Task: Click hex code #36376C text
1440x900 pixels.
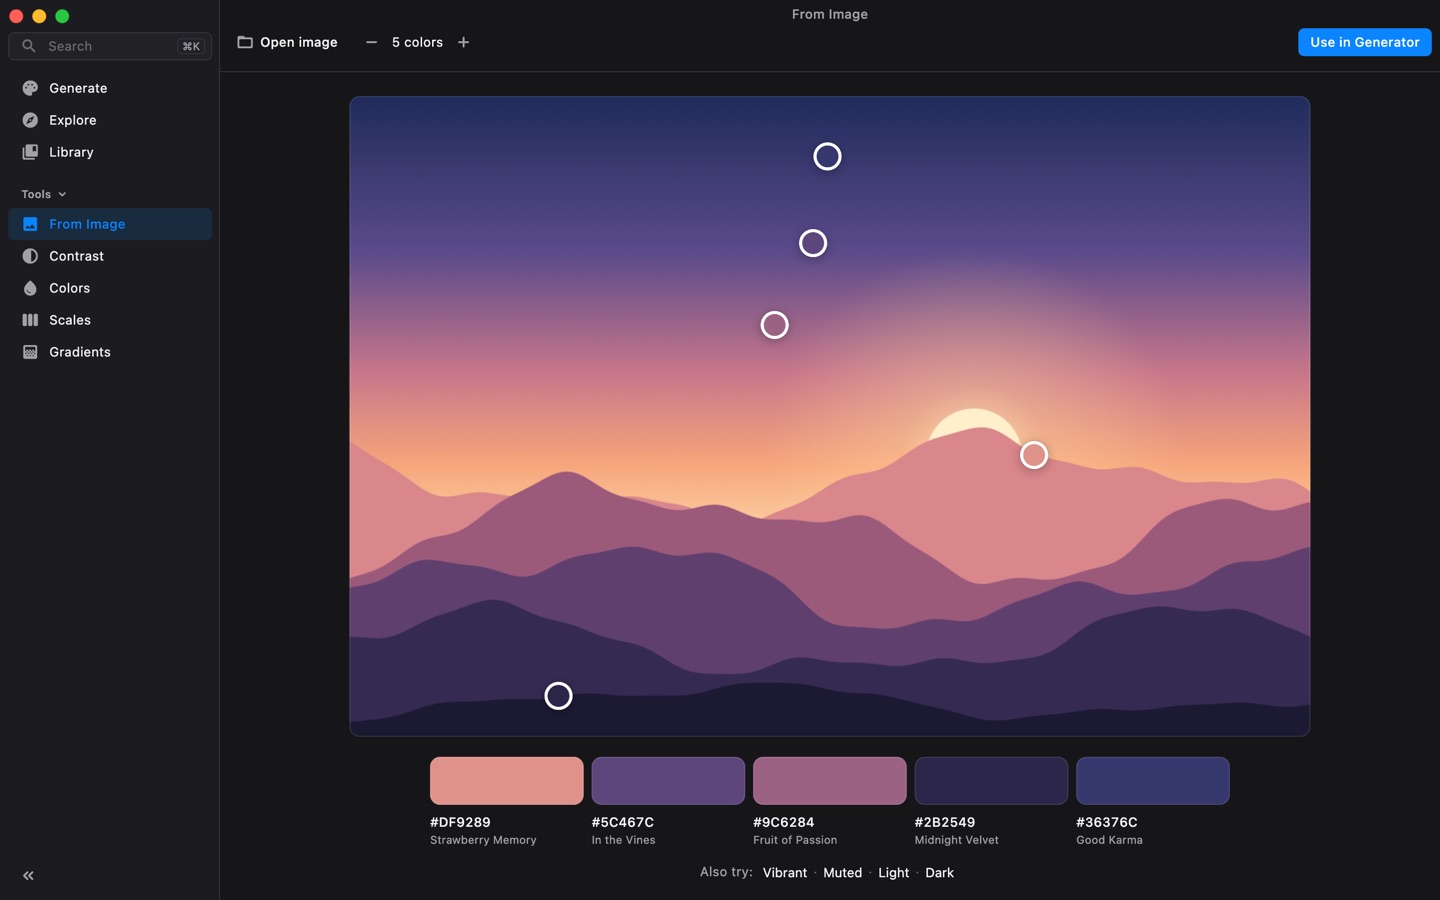Action: click(x=1107, y=822)
